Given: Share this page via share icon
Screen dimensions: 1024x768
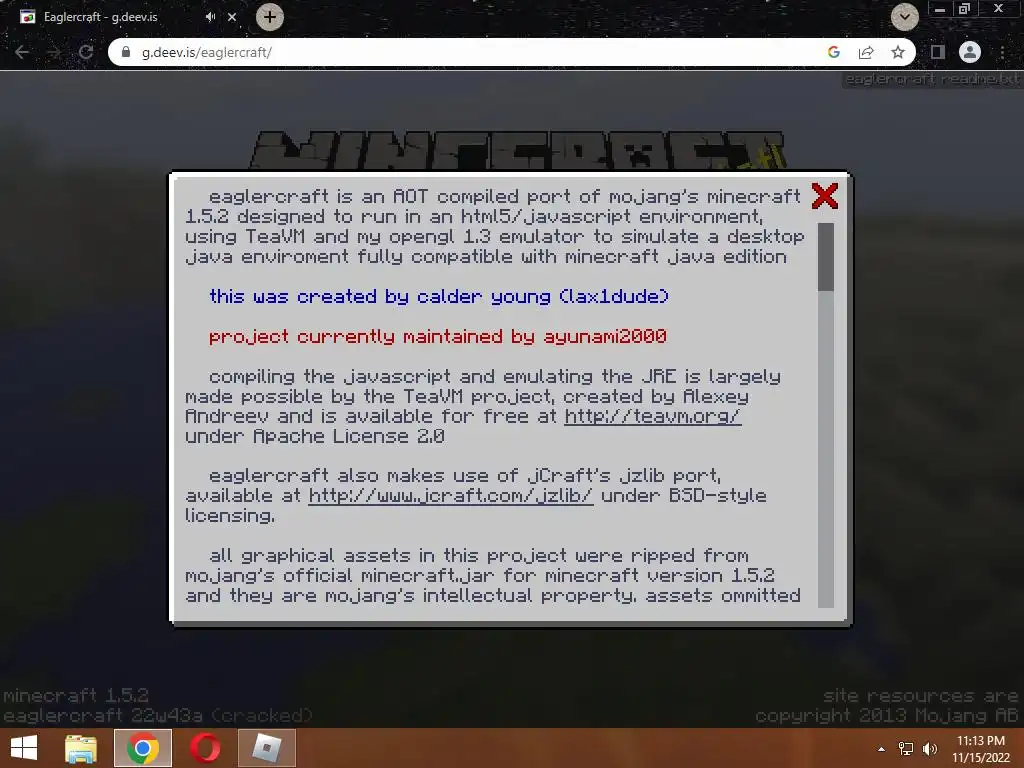Looking at the screenshot, I should point(866,52).
